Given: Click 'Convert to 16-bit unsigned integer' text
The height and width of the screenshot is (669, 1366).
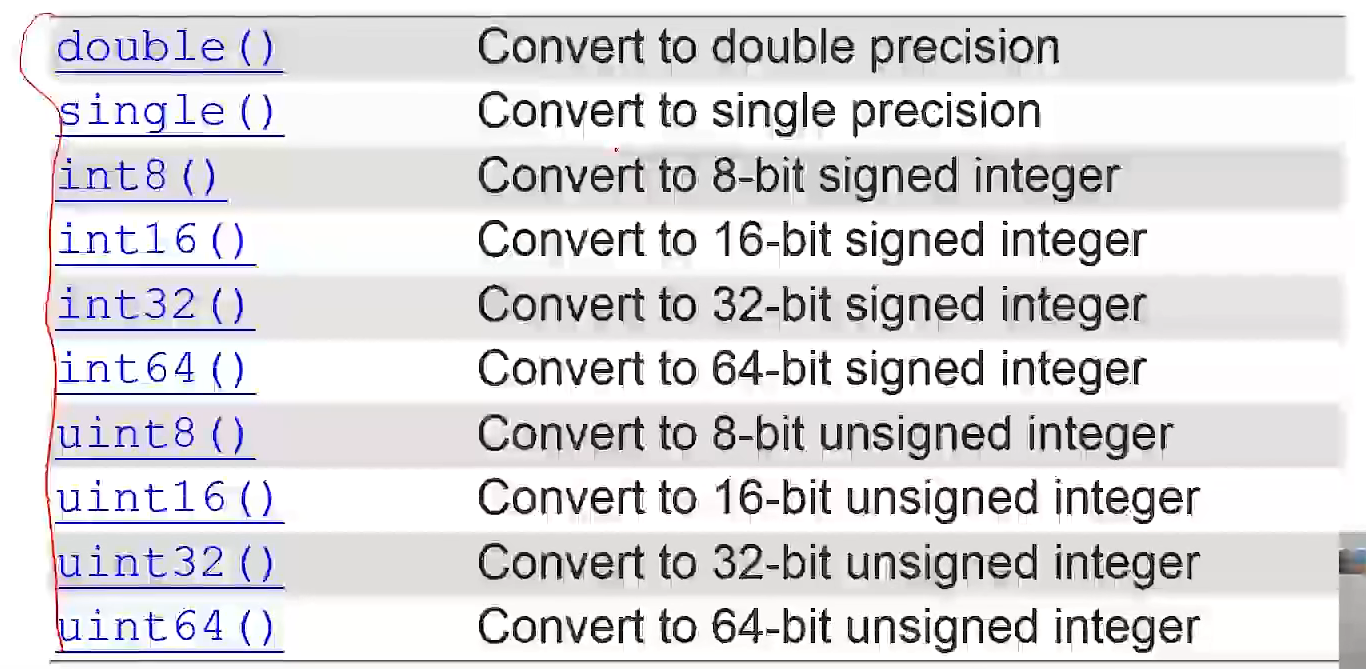Looking at the screenshot, I should pyautogui.click(x=838, y=498).
